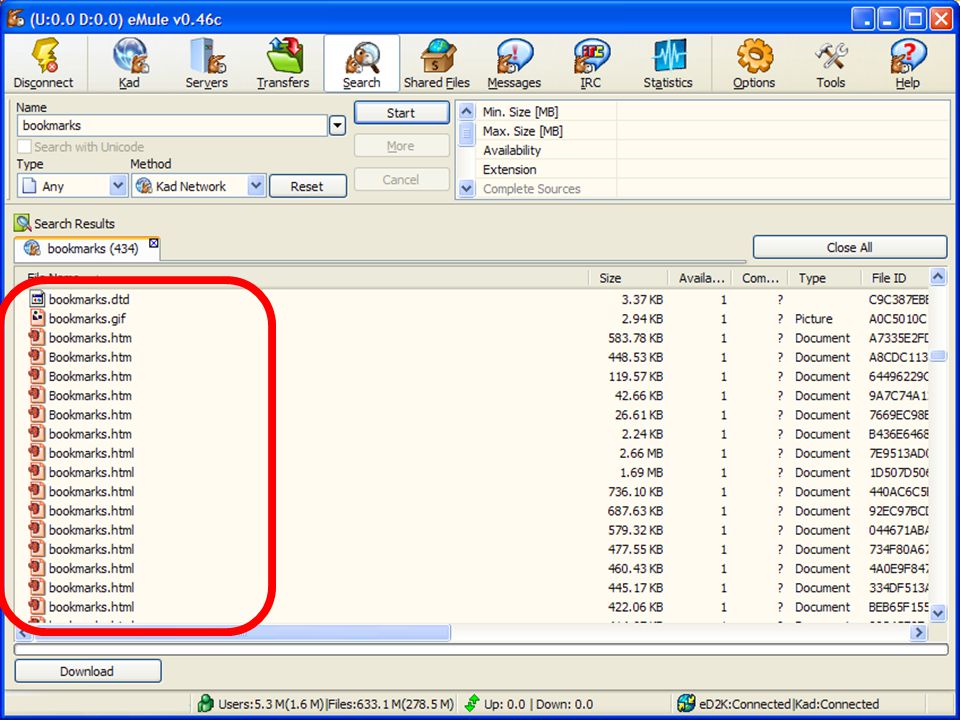Screen dimensions: 960x720
Task: Click the results vertical scrollbar thumb
Action: [937, 355]
